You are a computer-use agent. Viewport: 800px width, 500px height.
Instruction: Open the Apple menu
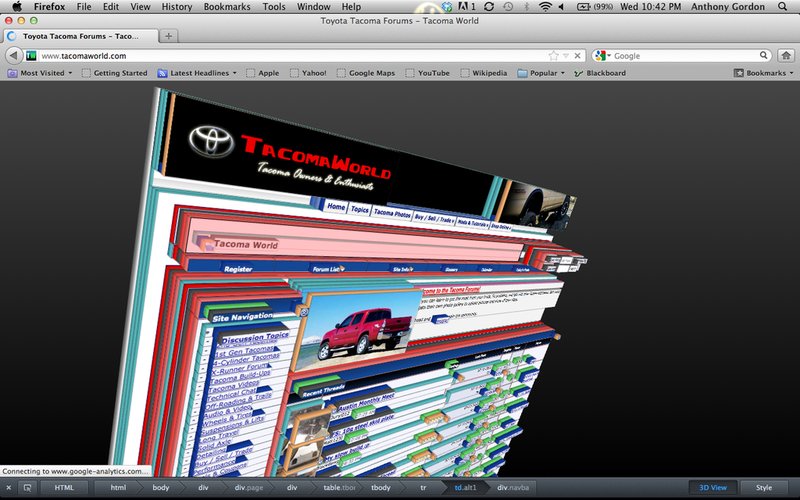(x=17, y=7)
